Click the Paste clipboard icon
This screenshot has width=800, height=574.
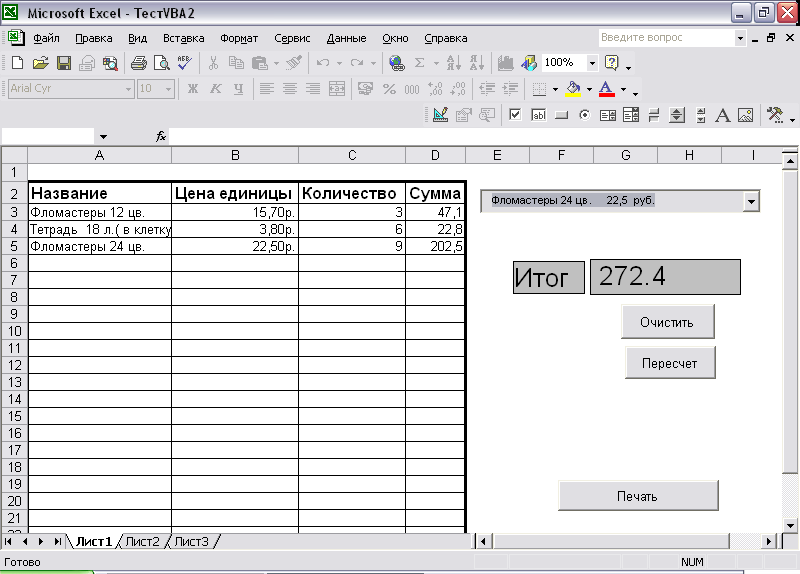coord(260,63)
